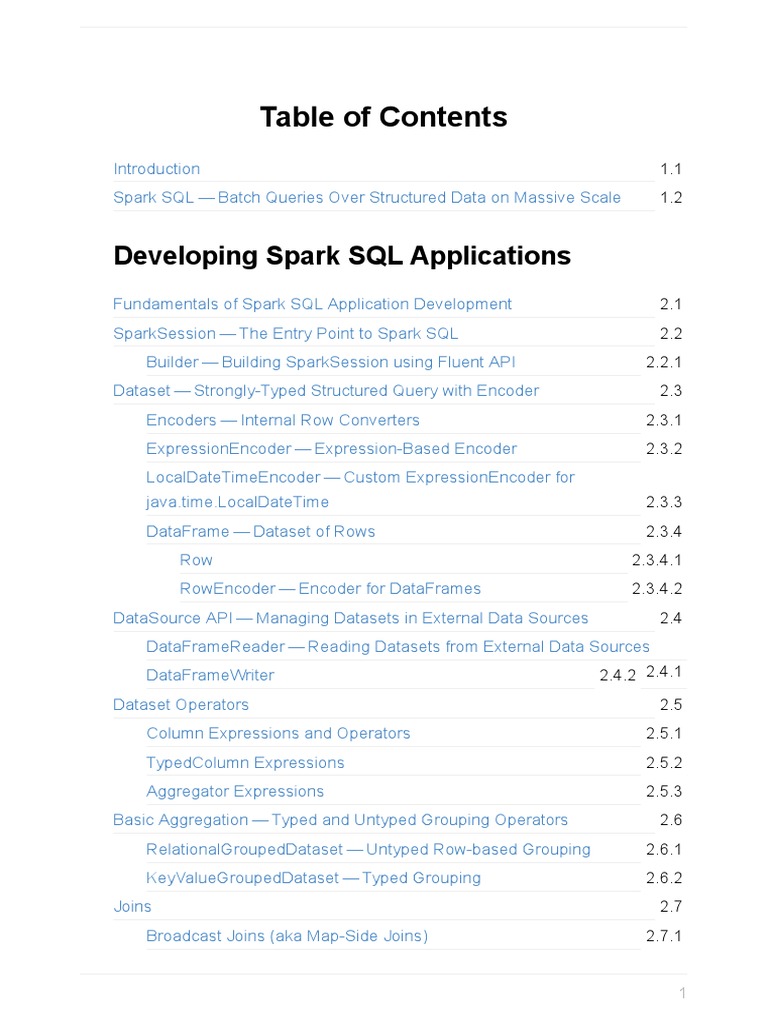768x1024 pixels.
Task: Jump to Encoders Internal Row Converters
Action: [282, 420]
